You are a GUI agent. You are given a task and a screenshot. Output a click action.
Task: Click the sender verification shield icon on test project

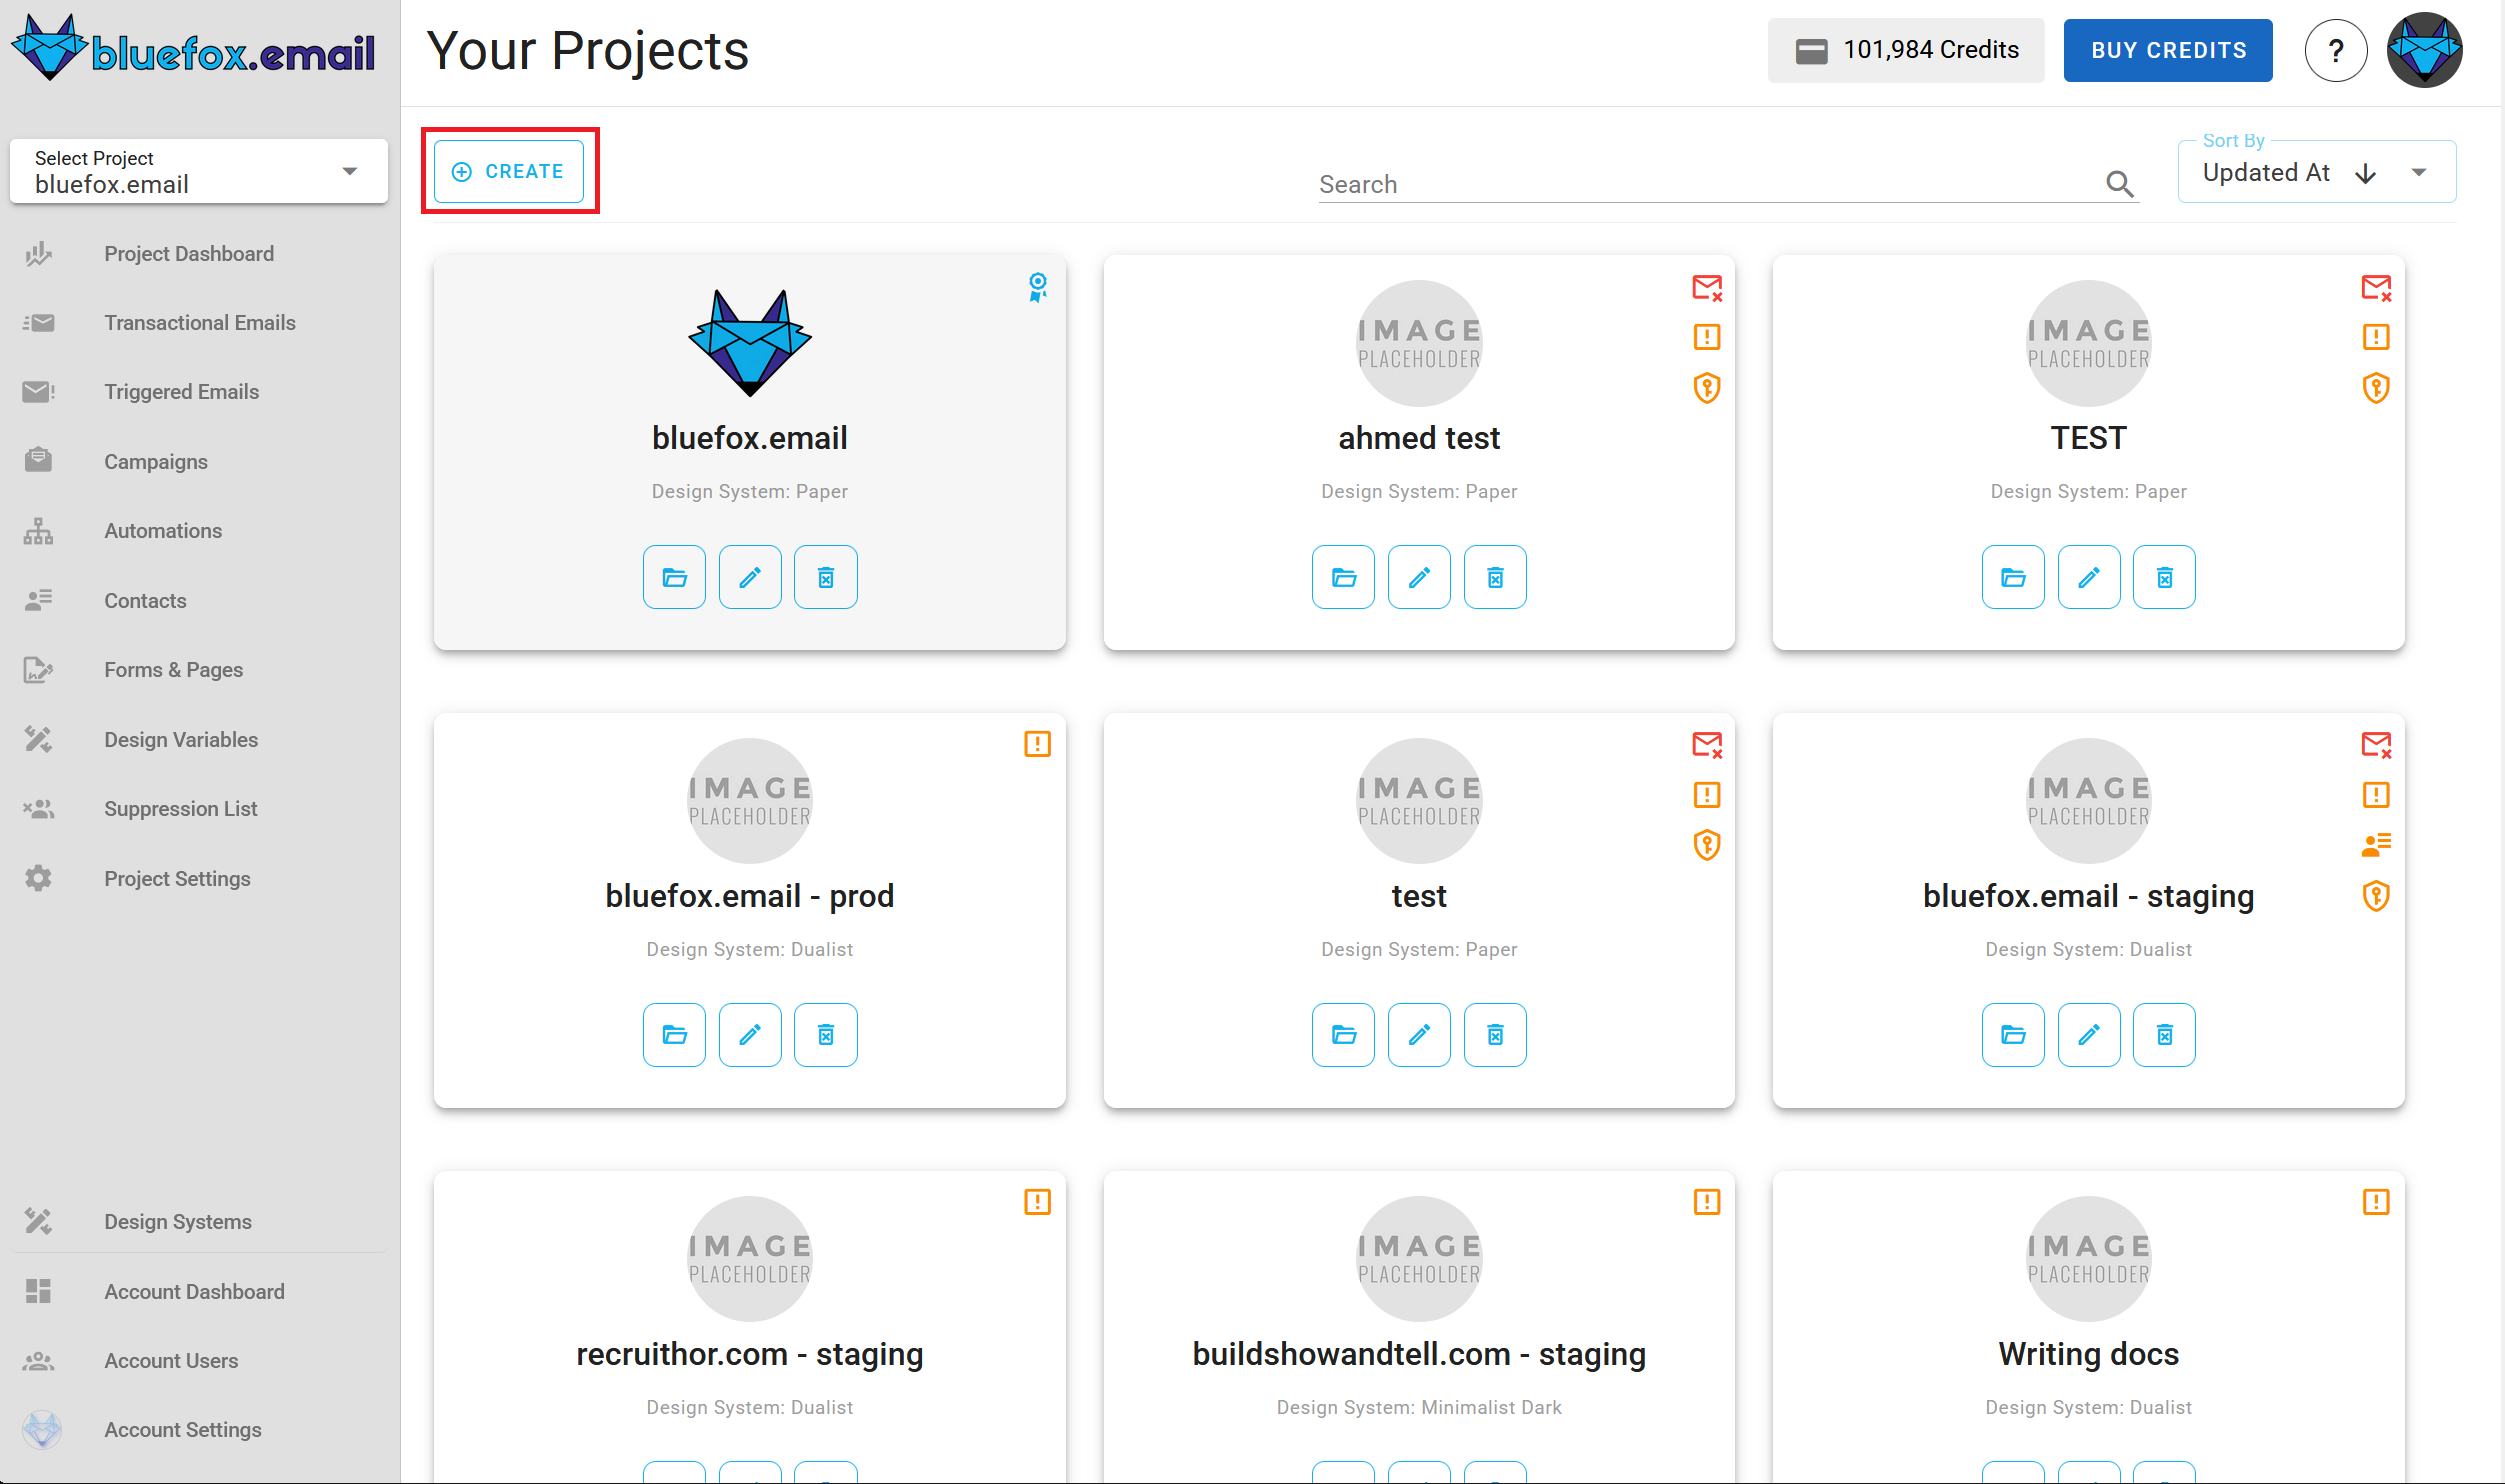tap(1707, 844)
